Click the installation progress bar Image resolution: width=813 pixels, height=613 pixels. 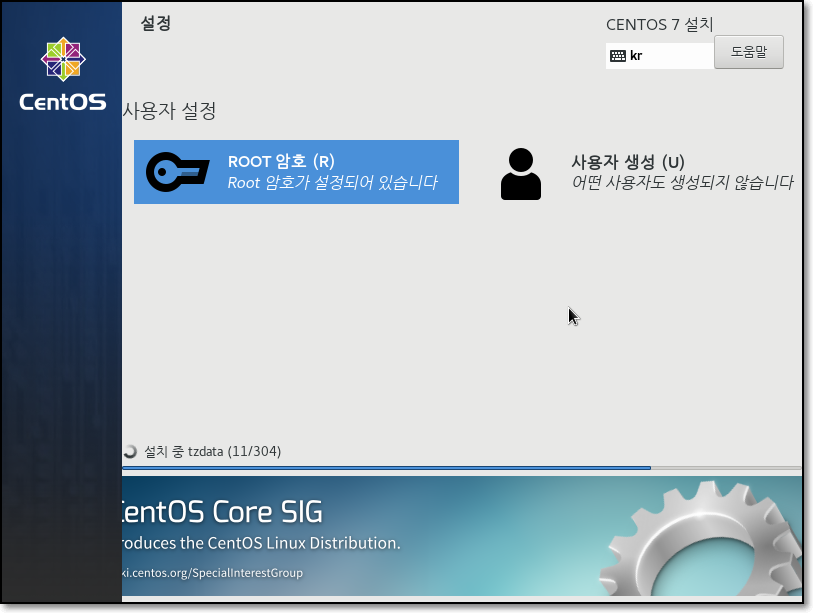(x=461, y=468)
